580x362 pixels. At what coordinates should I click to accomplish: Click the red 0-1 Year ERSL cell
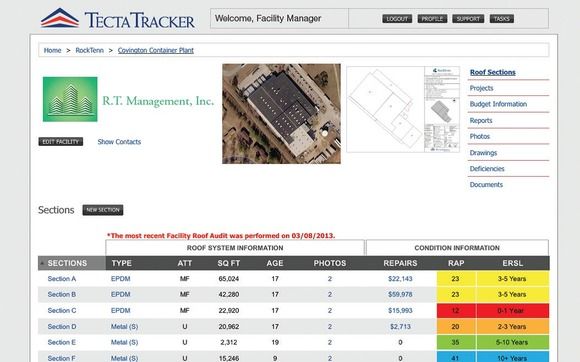tap(513, 311)
